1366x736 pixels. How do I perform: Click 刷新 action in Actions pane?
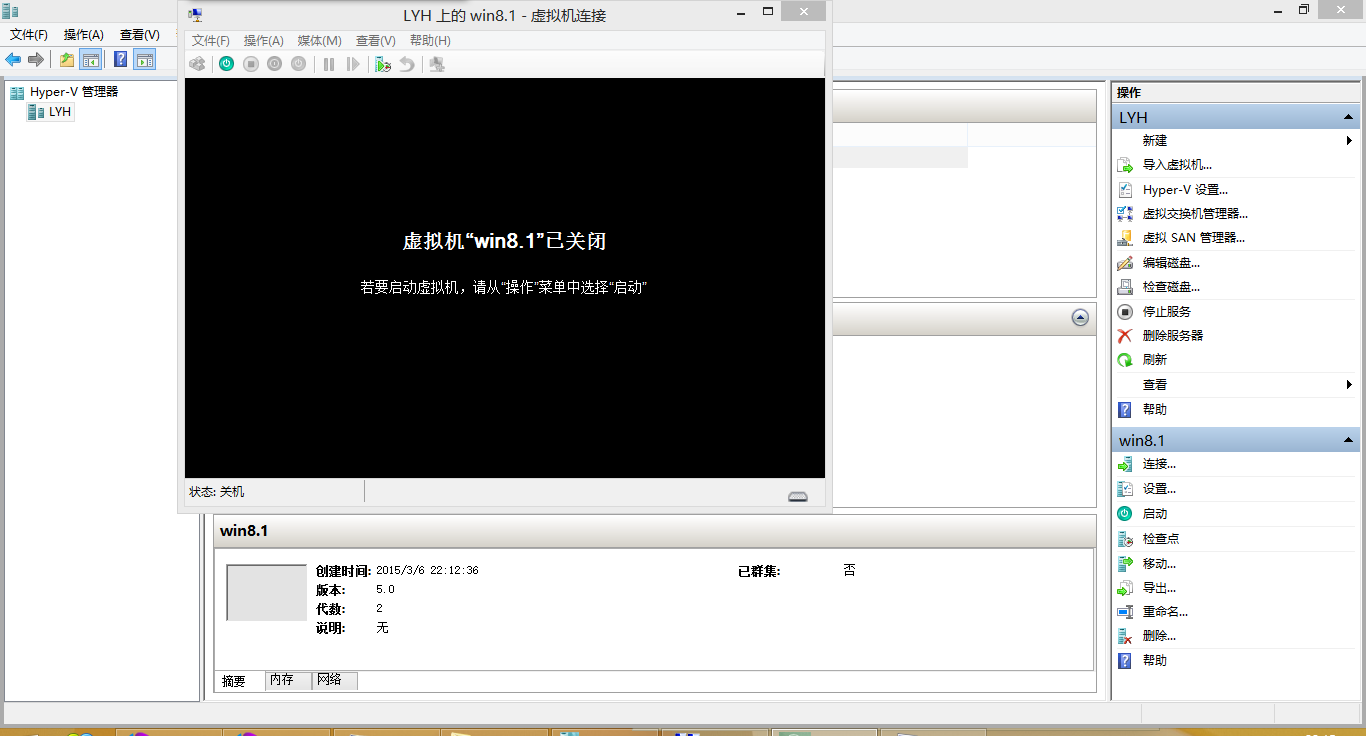pos(1155,360)
